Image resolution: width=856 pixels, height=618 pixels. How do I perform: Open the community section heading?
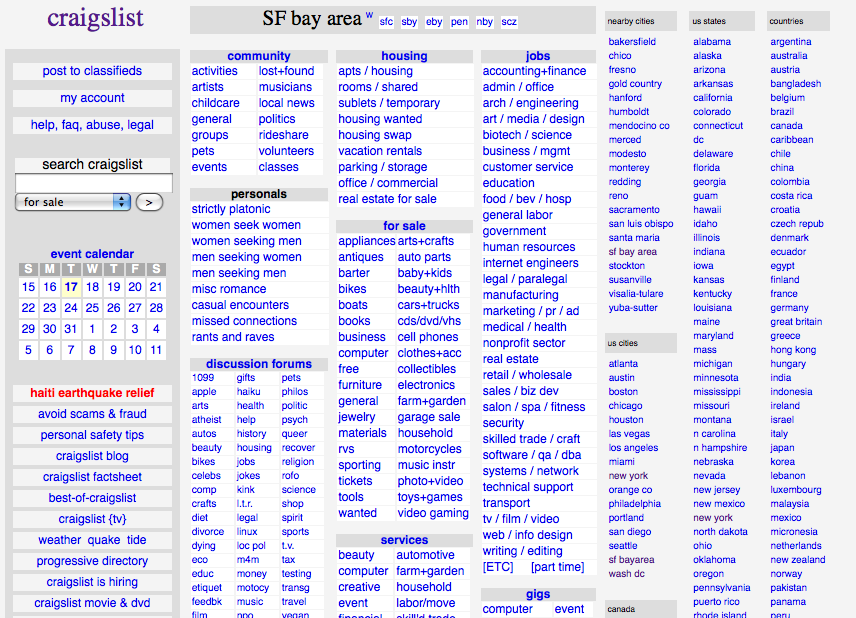259,56
